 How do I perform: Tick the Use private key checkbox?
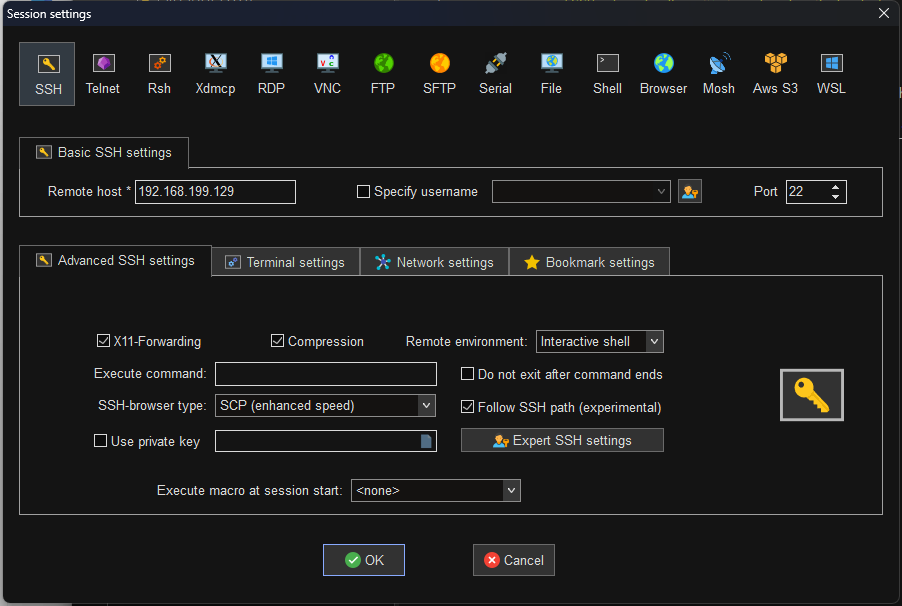pyautogui.click(x=100, y=441)
